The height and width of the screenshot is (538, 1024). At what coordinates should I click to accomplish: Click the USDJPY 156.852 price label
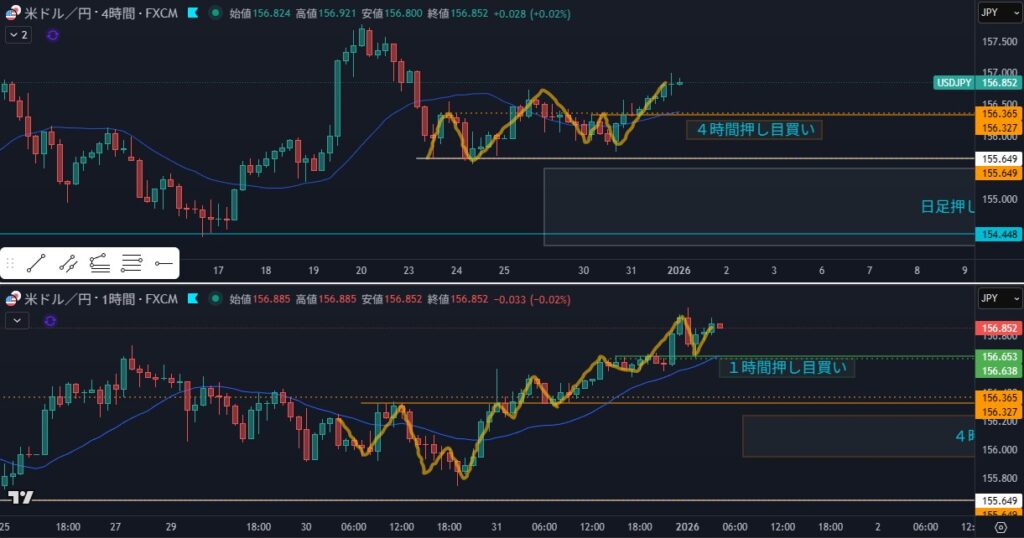pos(968,83)
